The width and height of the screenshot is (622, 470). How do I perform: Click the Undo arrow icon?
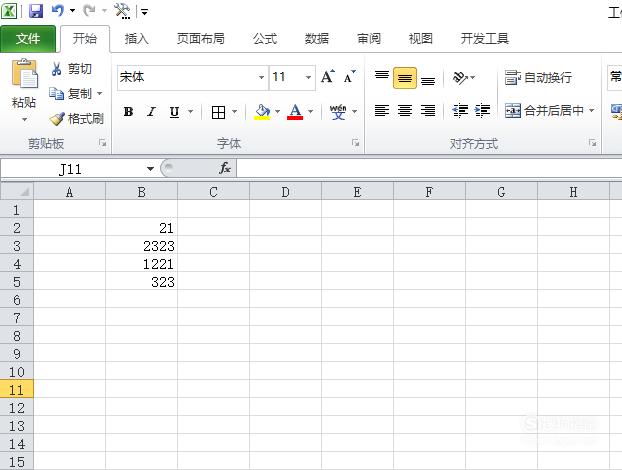[x=57, y=11]
